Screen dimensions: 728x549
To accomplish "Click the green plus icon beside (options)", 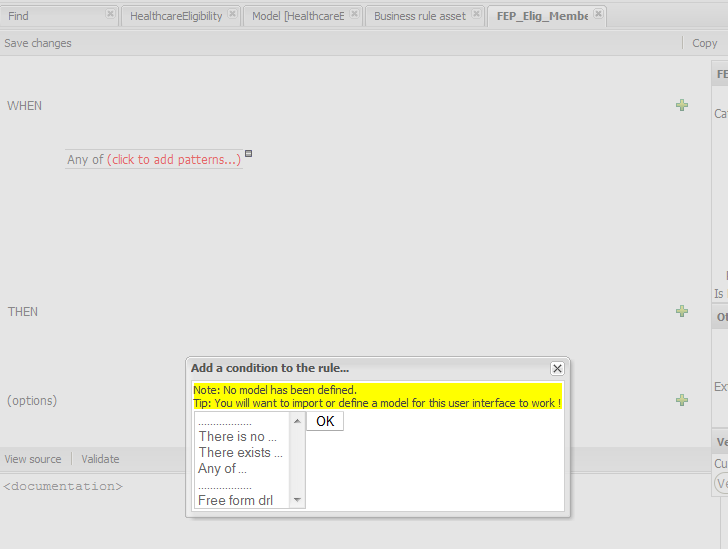I will [682, 400].
